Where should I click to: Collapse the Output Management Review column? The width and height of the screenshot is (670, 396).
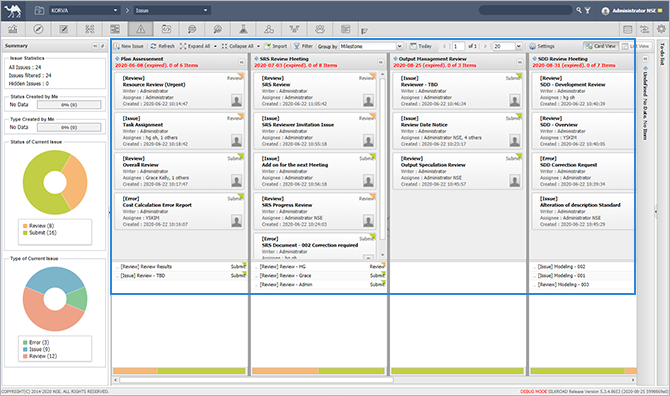point(520,62)
